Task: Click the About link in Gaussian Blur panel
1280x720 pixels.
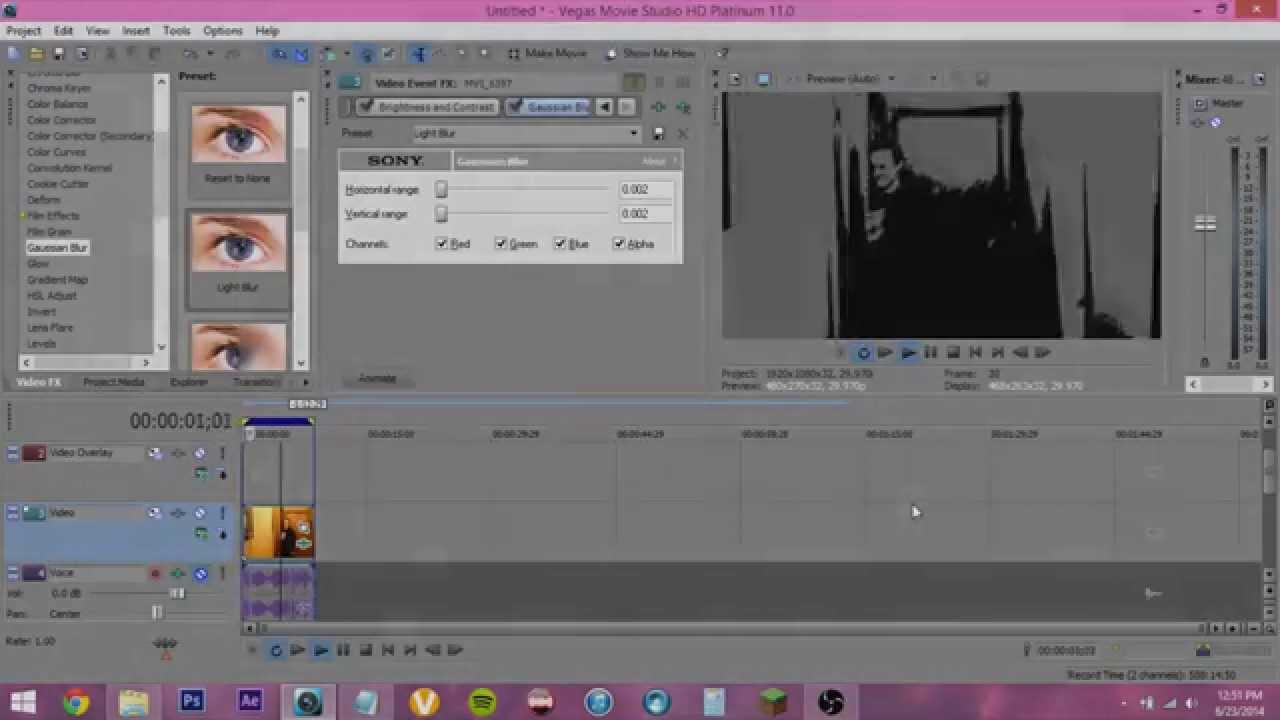Action: tap(653, 161)
